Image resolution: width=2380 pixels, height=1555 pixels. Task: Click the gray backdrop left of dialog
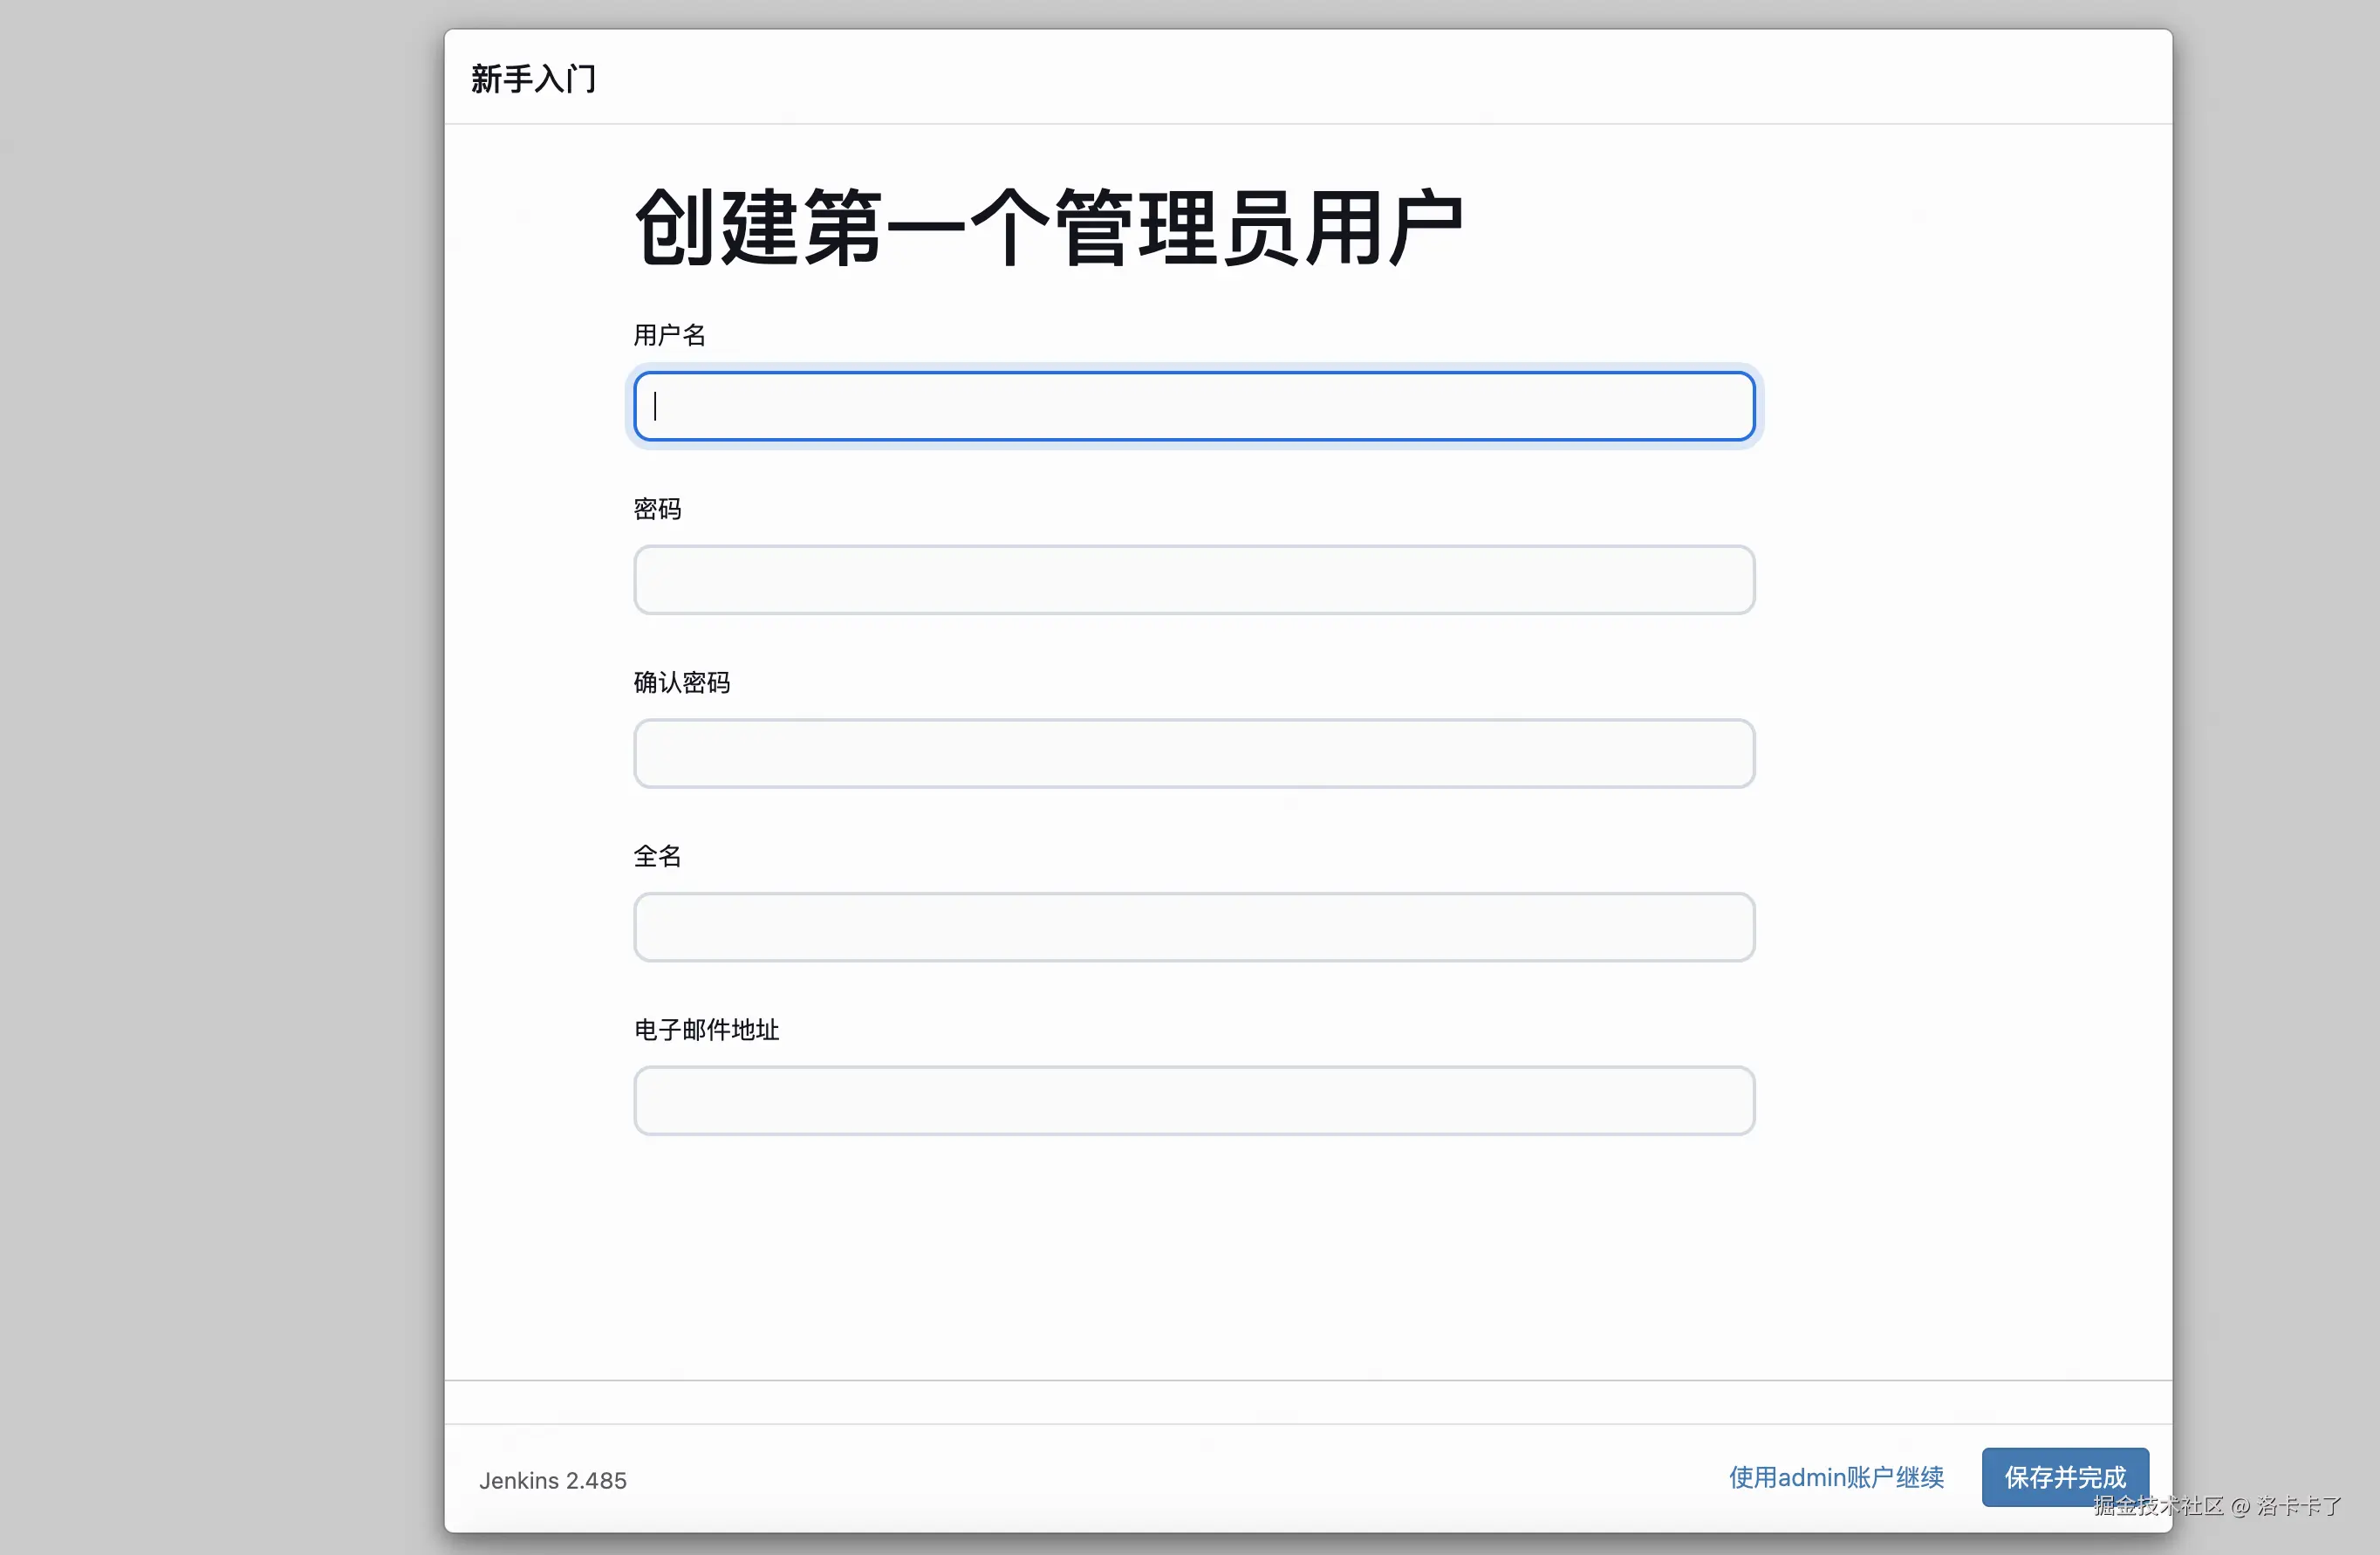tap(220, 780)
